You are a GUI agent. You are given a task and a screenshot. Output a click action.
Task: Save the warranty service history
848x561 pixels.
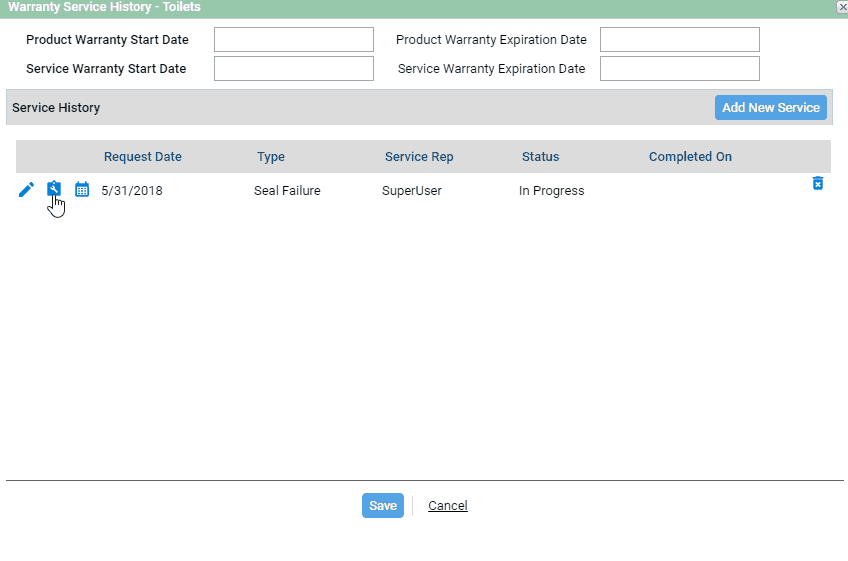pos(383,505)
